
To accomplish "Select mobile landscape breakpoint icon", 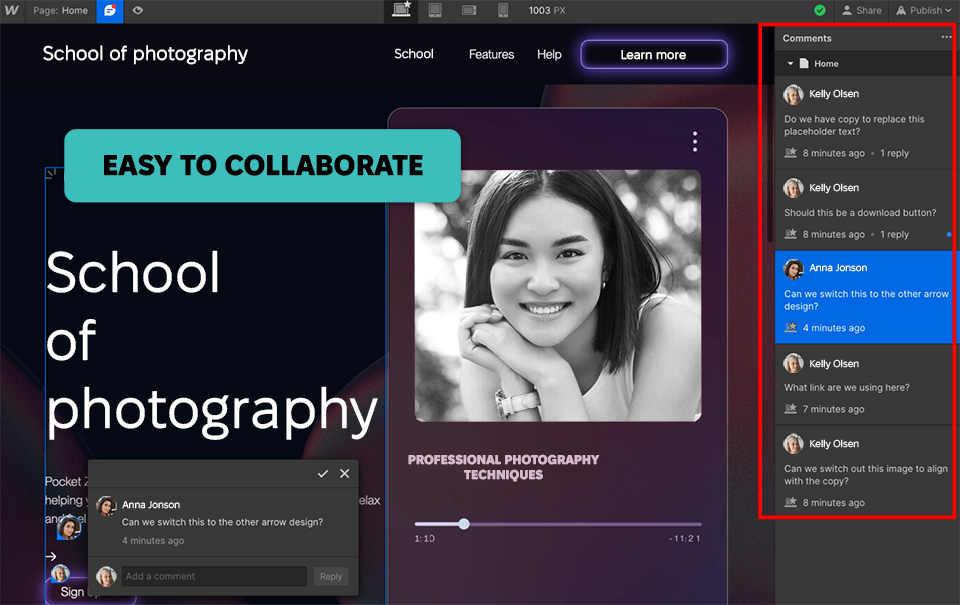I will coord(469,10).
